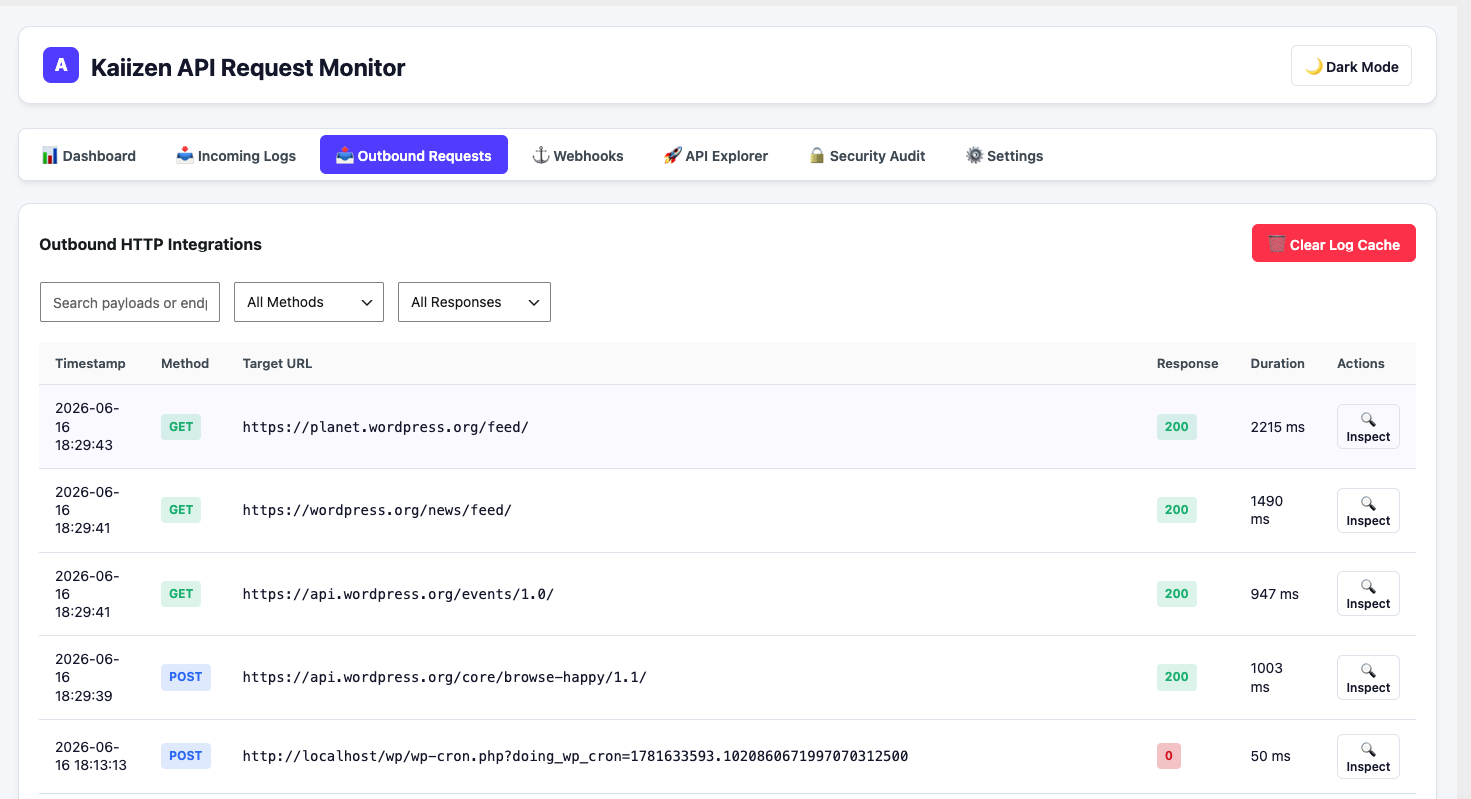Image resolution: width=1471 pixels, height=799 pixels.
Task: Click the Timestamp column header
Action: (90, 363)
